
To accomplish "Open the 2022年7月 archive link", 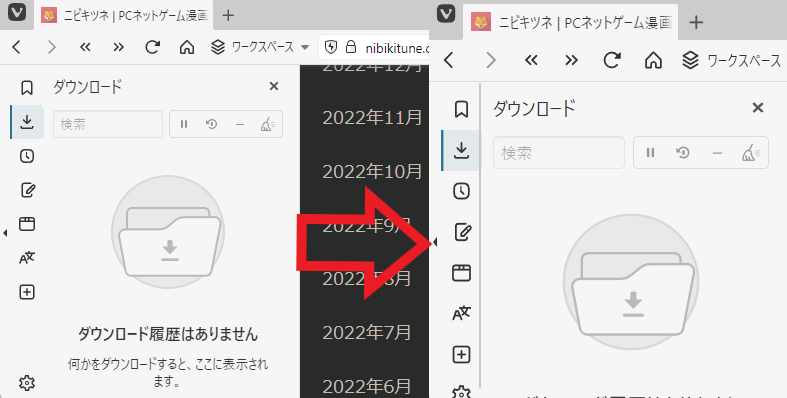I will coord(366,333).
